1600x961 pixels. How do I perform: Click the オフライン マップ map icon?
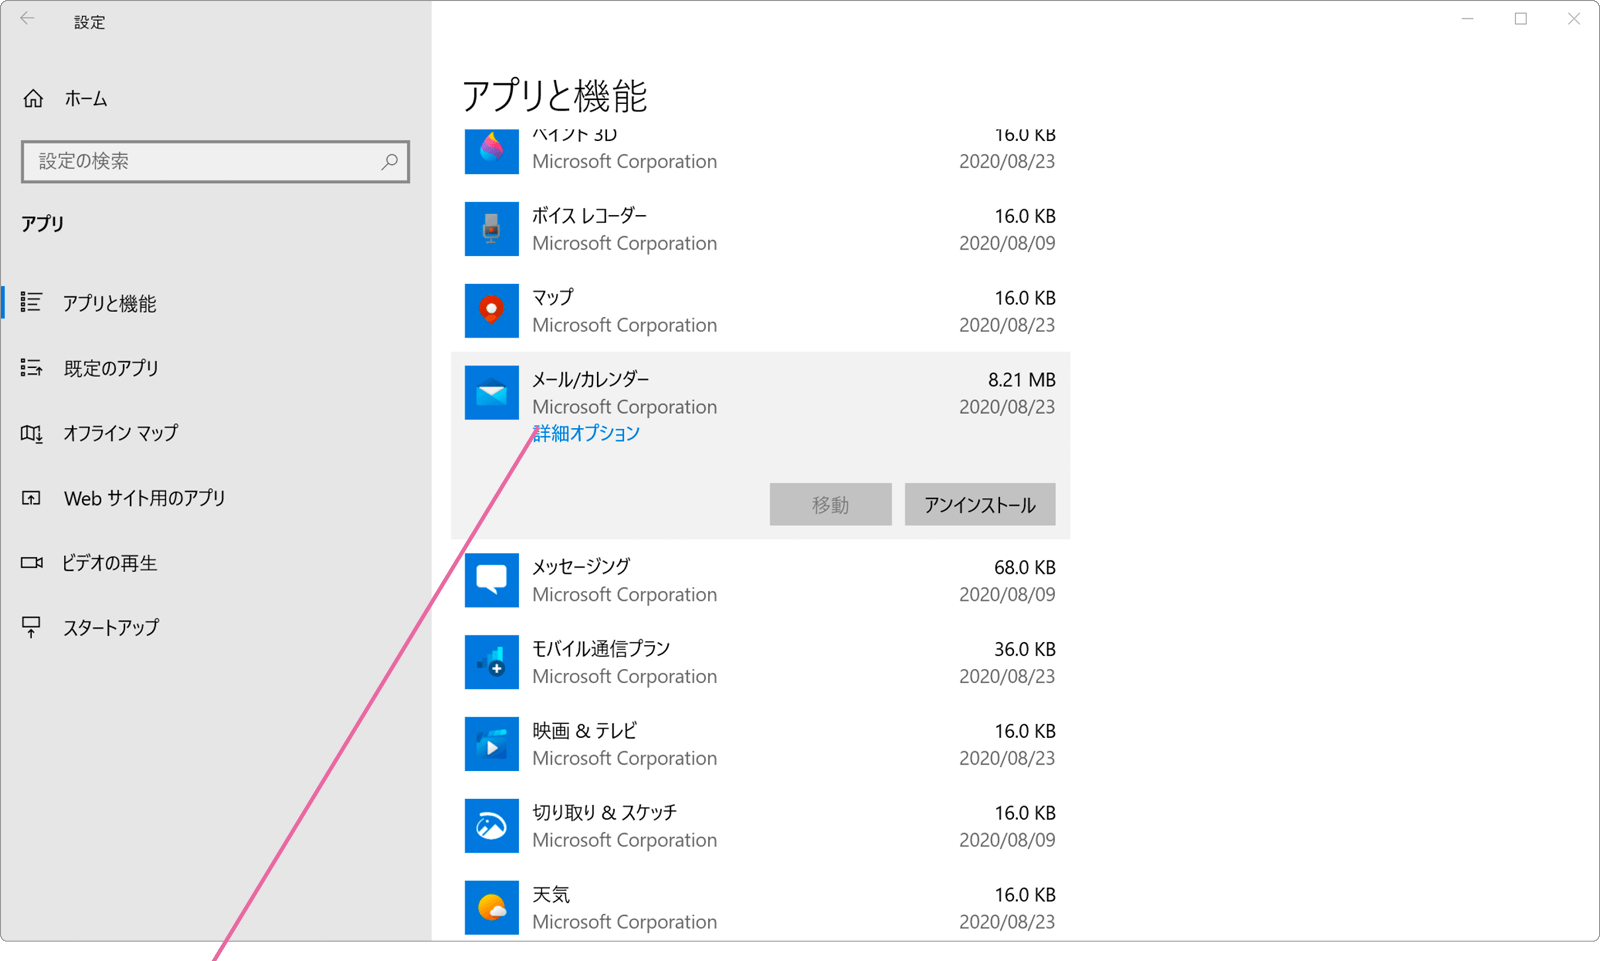tap(31, 433)
